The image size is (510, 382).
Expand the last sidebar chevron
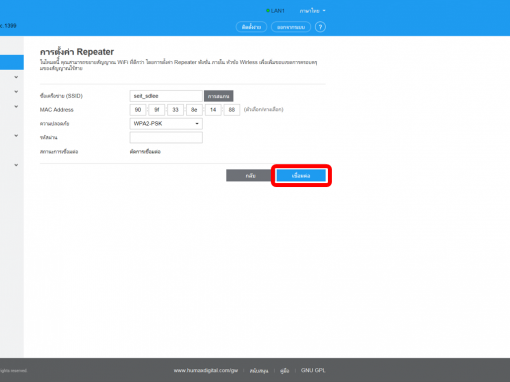point(16,165)
